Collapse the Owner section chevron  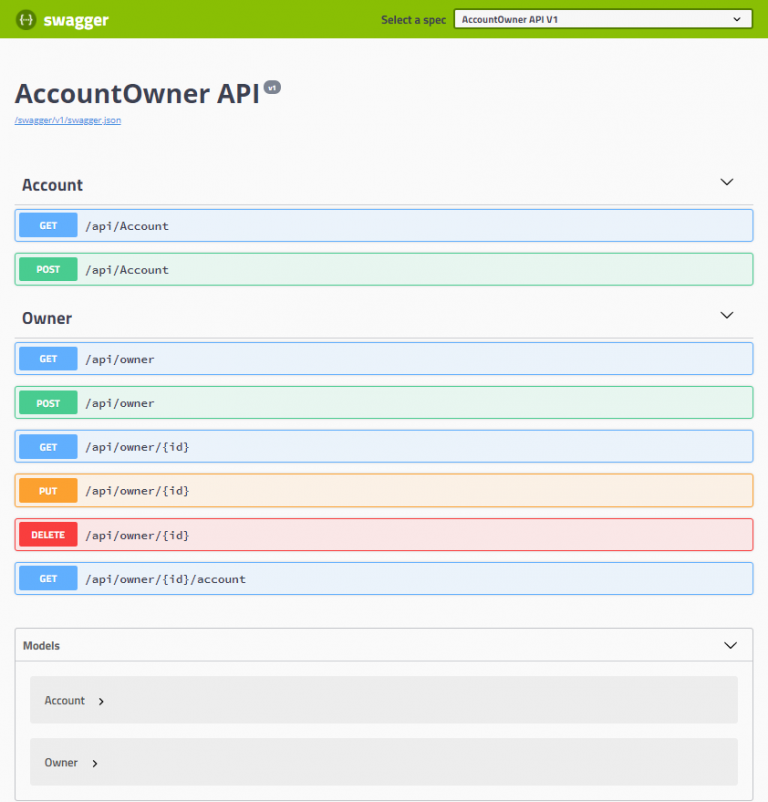point(727,316)
